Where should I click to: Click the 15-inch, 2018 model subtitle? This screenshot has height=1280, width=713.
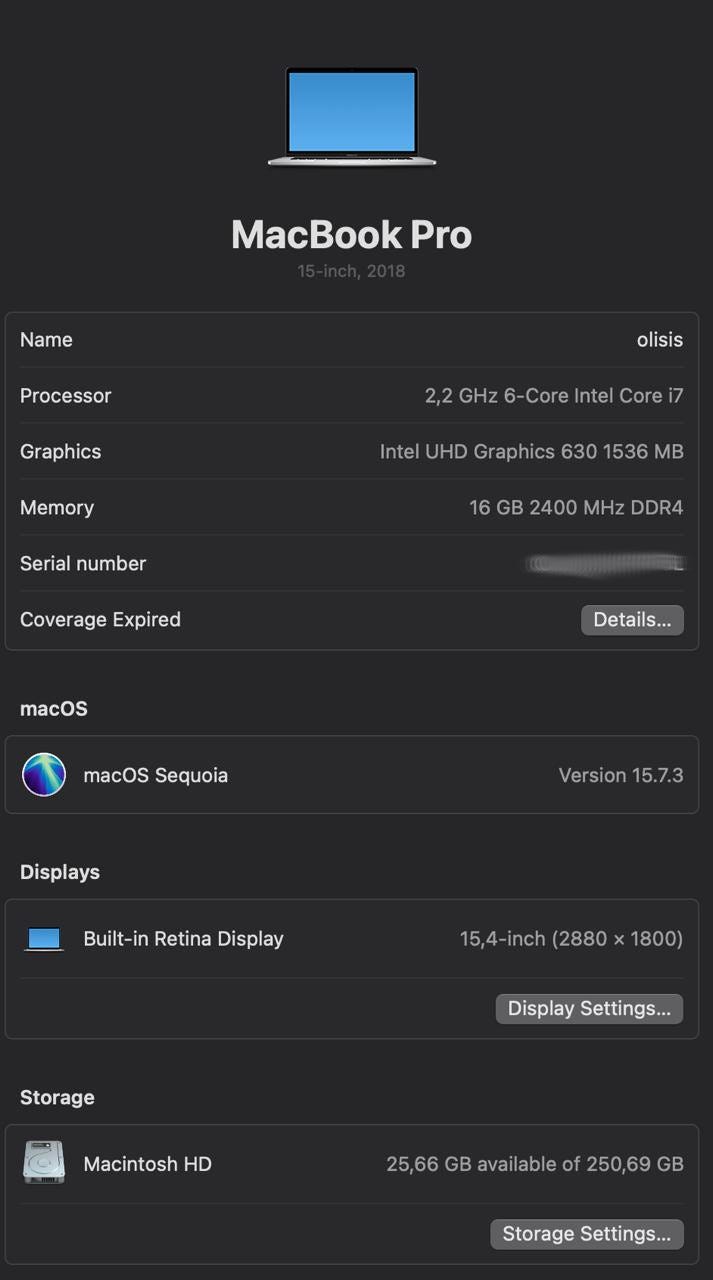[x=351, y=271]
